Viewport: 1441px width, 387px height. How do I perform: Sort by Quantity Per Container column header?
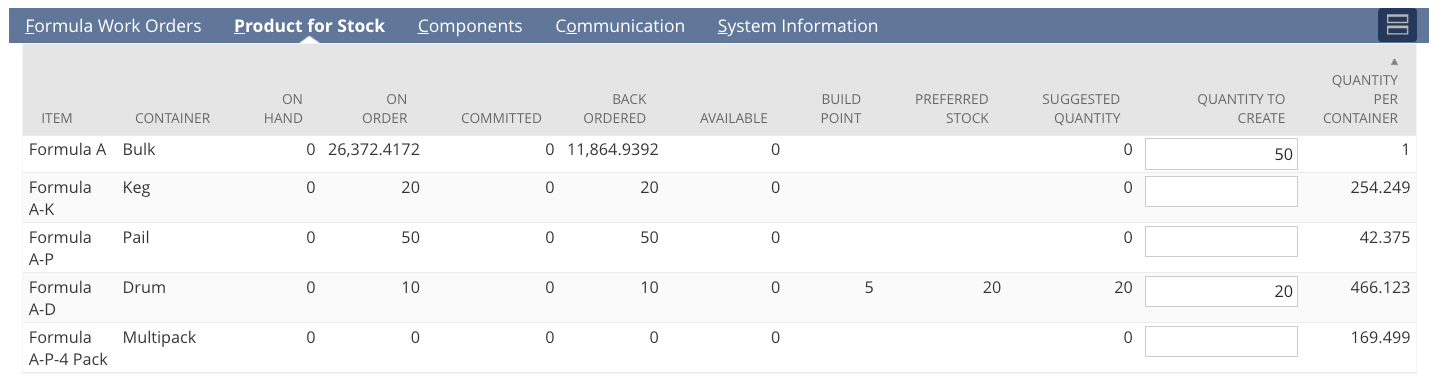pos(1360,99)
